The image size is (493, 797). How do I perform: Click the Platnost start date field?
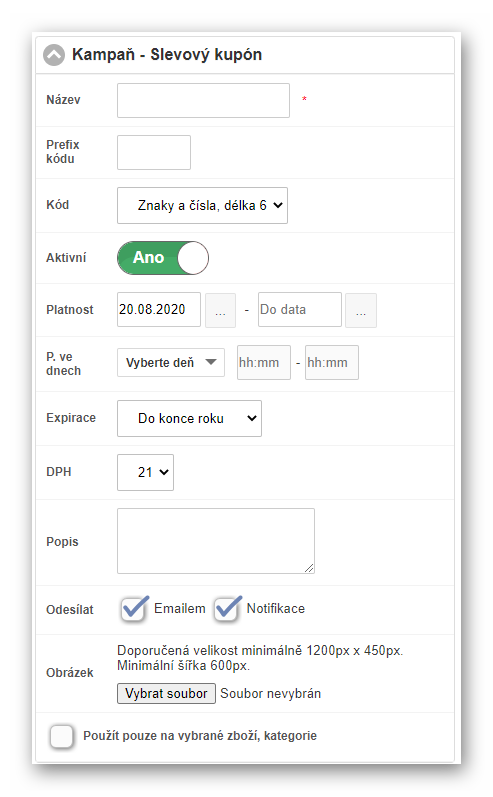click(159, 310)
